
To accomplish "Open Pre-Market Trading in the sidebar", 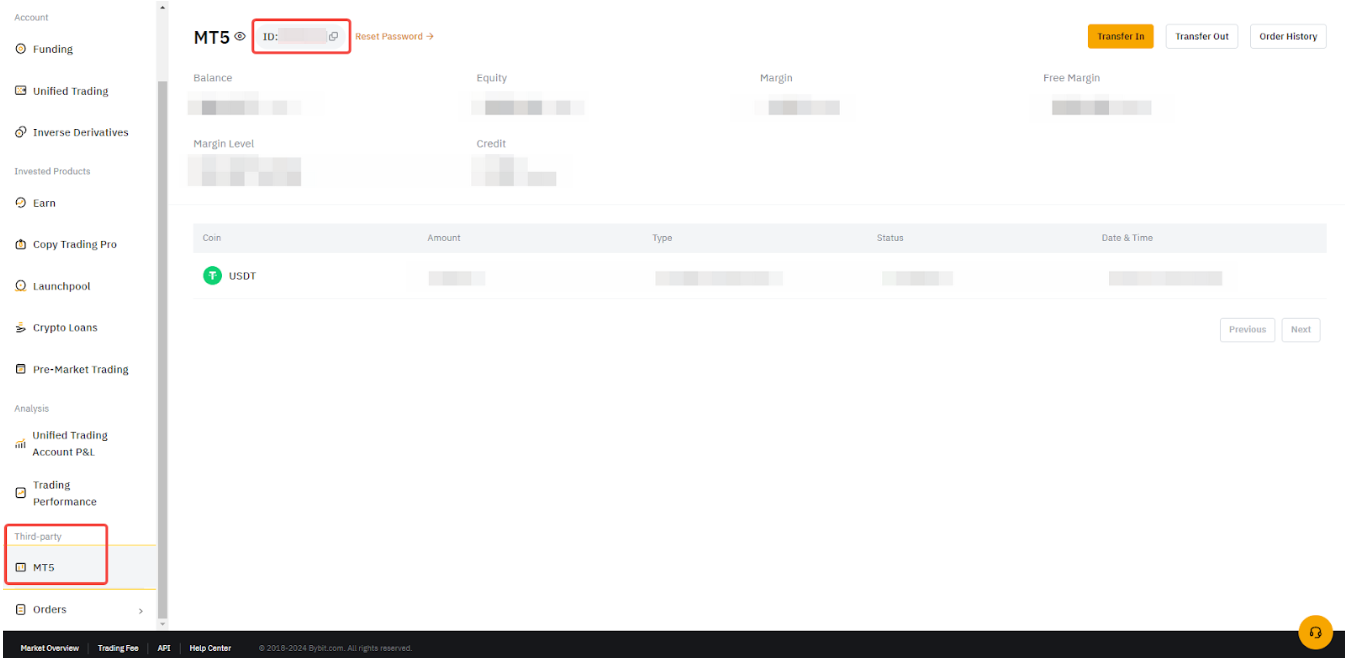I will pyautogui.click(x=80, y=370).
